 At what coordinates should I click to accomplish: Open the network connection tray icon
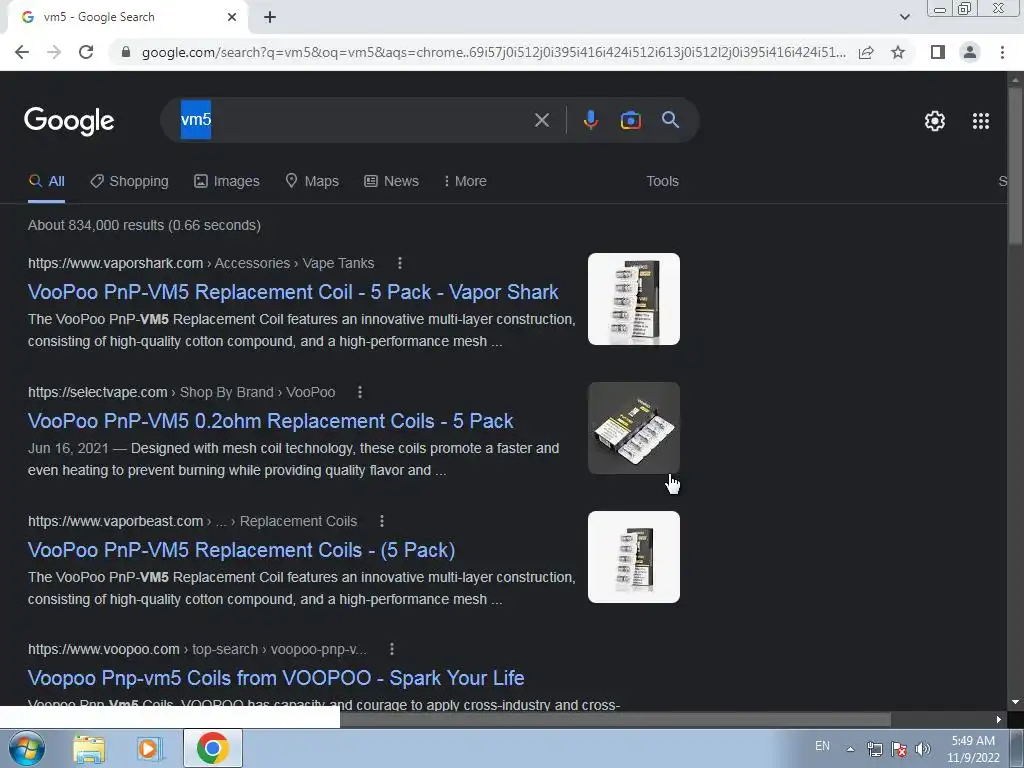[x=874, y=749]
